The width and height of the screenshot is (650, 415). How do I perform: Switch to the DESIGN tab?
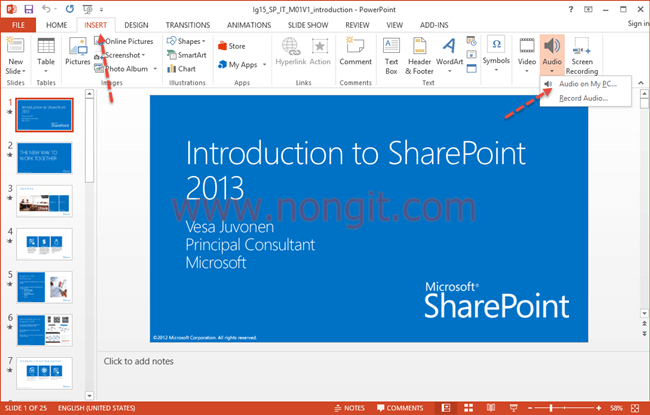coord(136,25)
